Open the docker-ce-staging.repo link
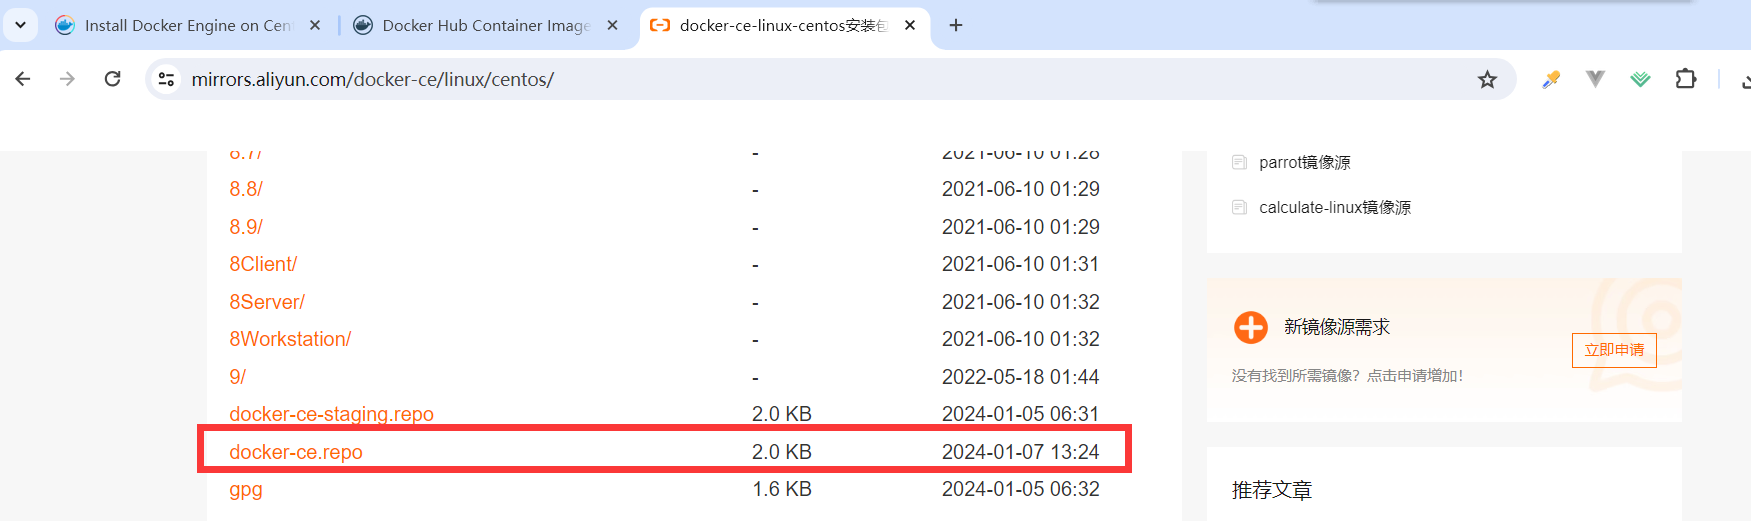Image resolution: width=1751 pixels, height=521 pixels. pos(331,414)
